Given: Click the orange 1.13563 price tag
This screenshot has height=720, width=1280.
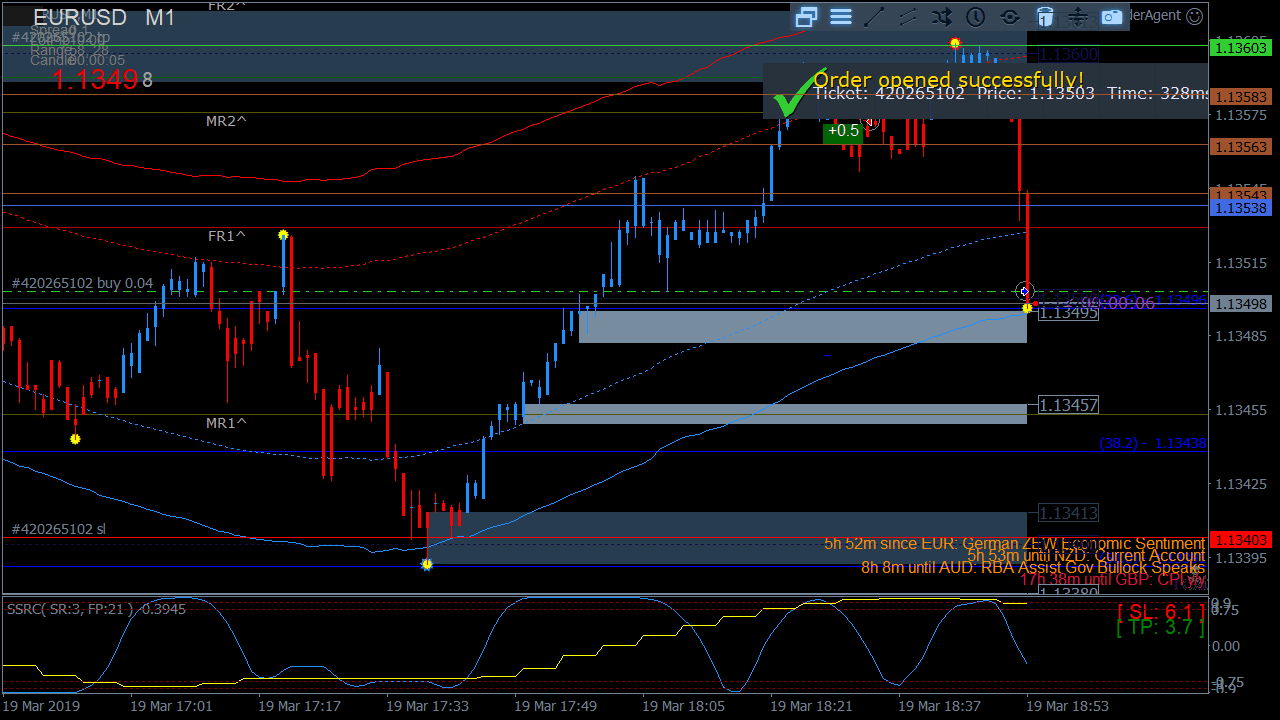Looking at the screenshot, I should click(x=1240, y=147).
